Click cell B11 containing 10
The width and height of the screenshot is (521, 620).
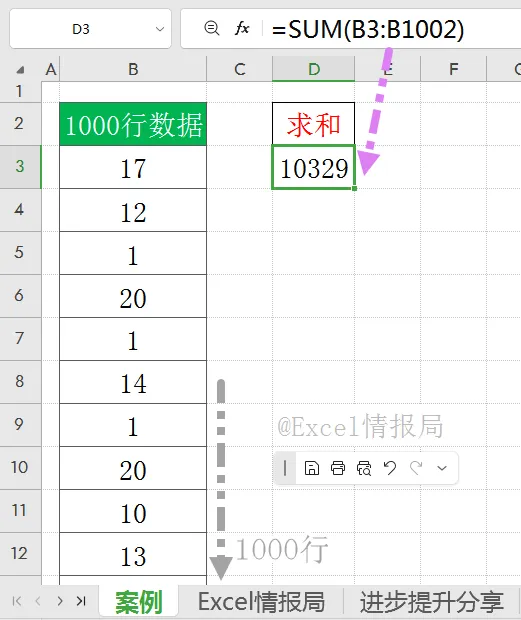pos(133,512)
